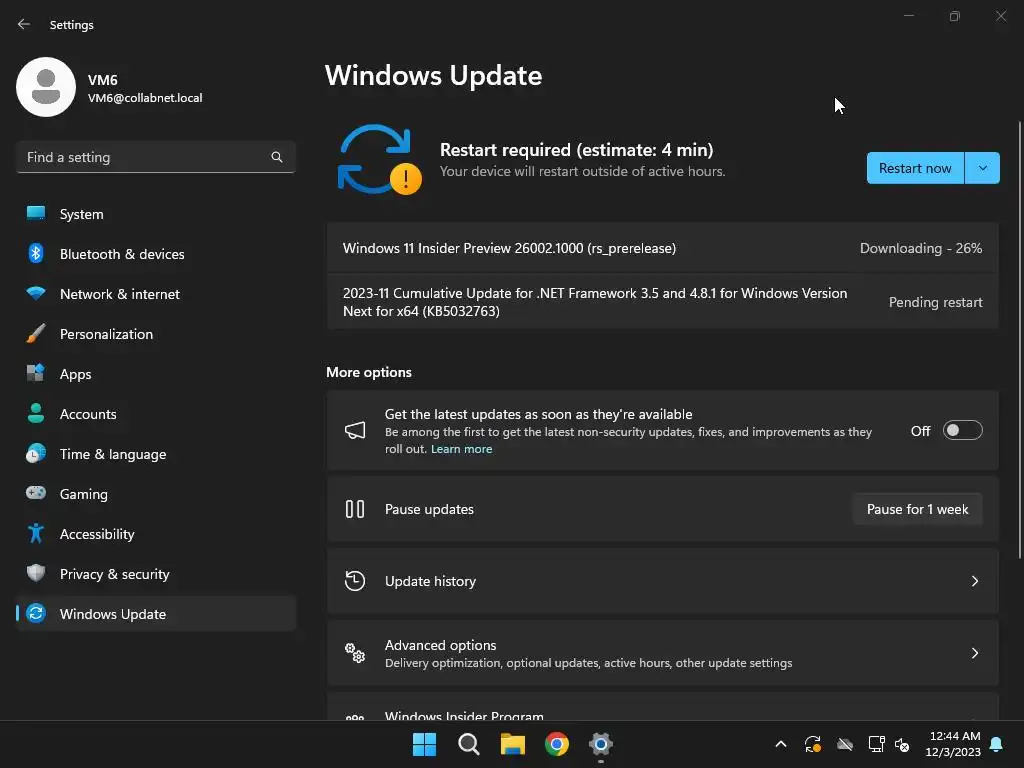Screen dimensions: 1024x768
Task: Open File Explorer from the taskbar
Action: point(513,744)
